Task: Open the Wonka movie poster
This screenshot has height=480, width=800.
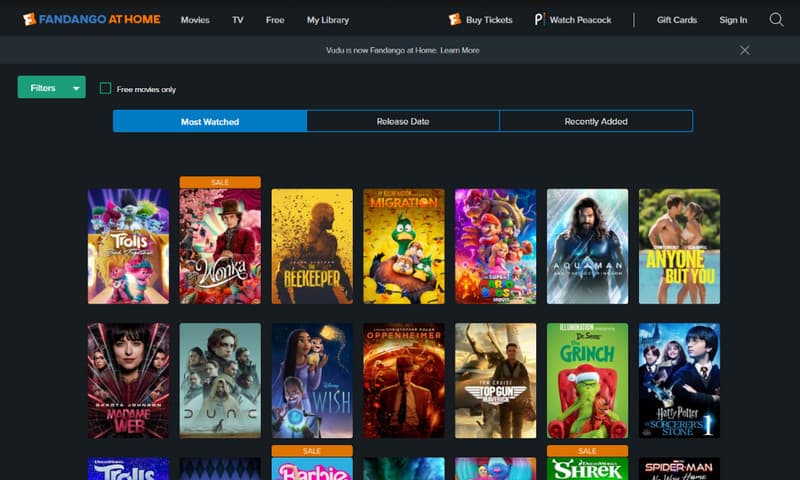Action: click(220, 246)
